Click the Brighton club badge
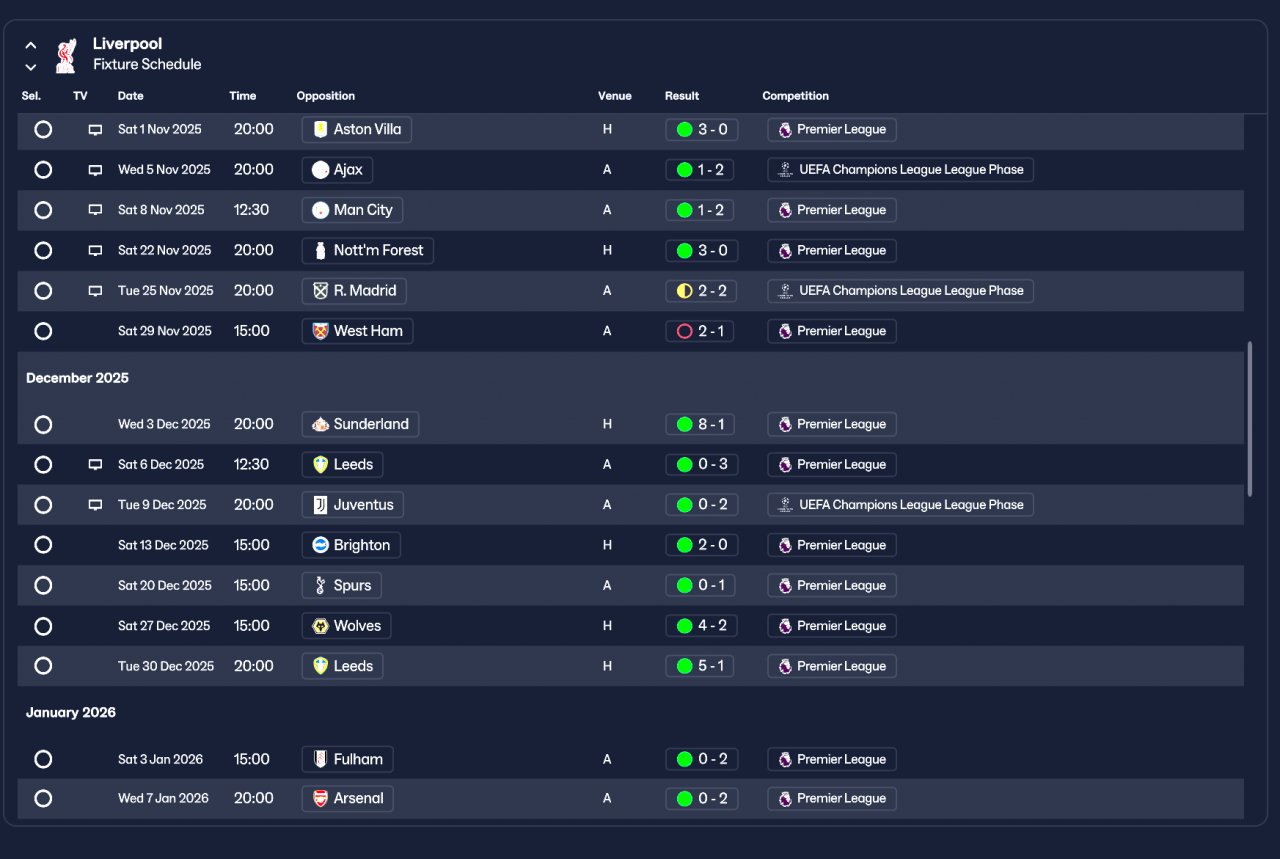The image size is (1280, 859). pos(320,545)
